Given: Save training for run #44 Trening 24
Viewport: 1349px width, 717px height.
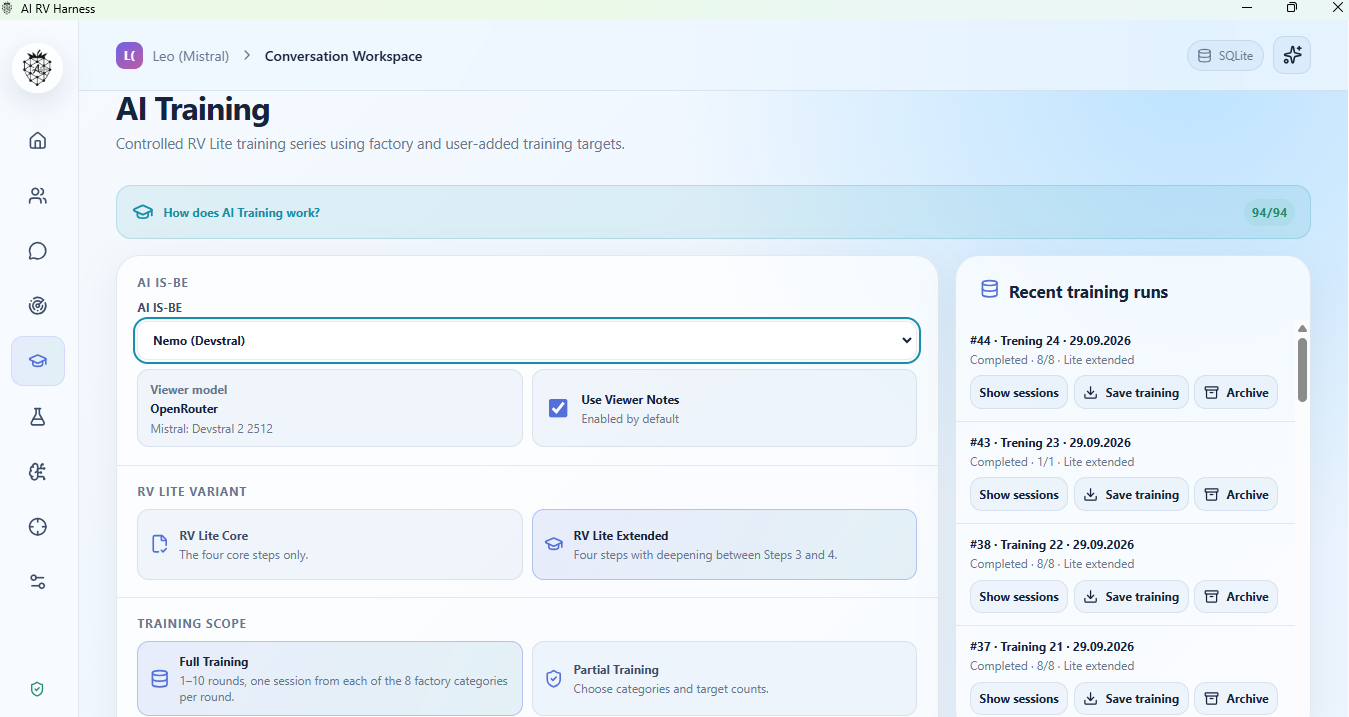Looking at the screenshot, I should coord(1132,393).
